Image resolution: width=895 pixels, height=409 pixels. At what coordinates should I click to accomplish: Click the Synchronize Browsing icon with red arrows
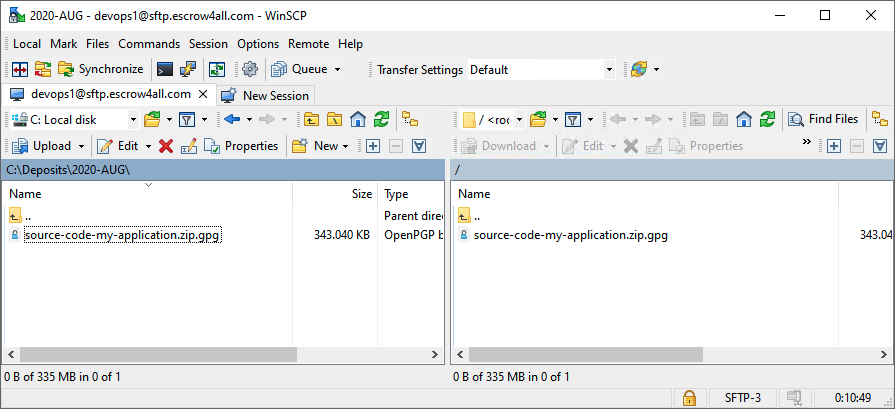tap(43, 70)
